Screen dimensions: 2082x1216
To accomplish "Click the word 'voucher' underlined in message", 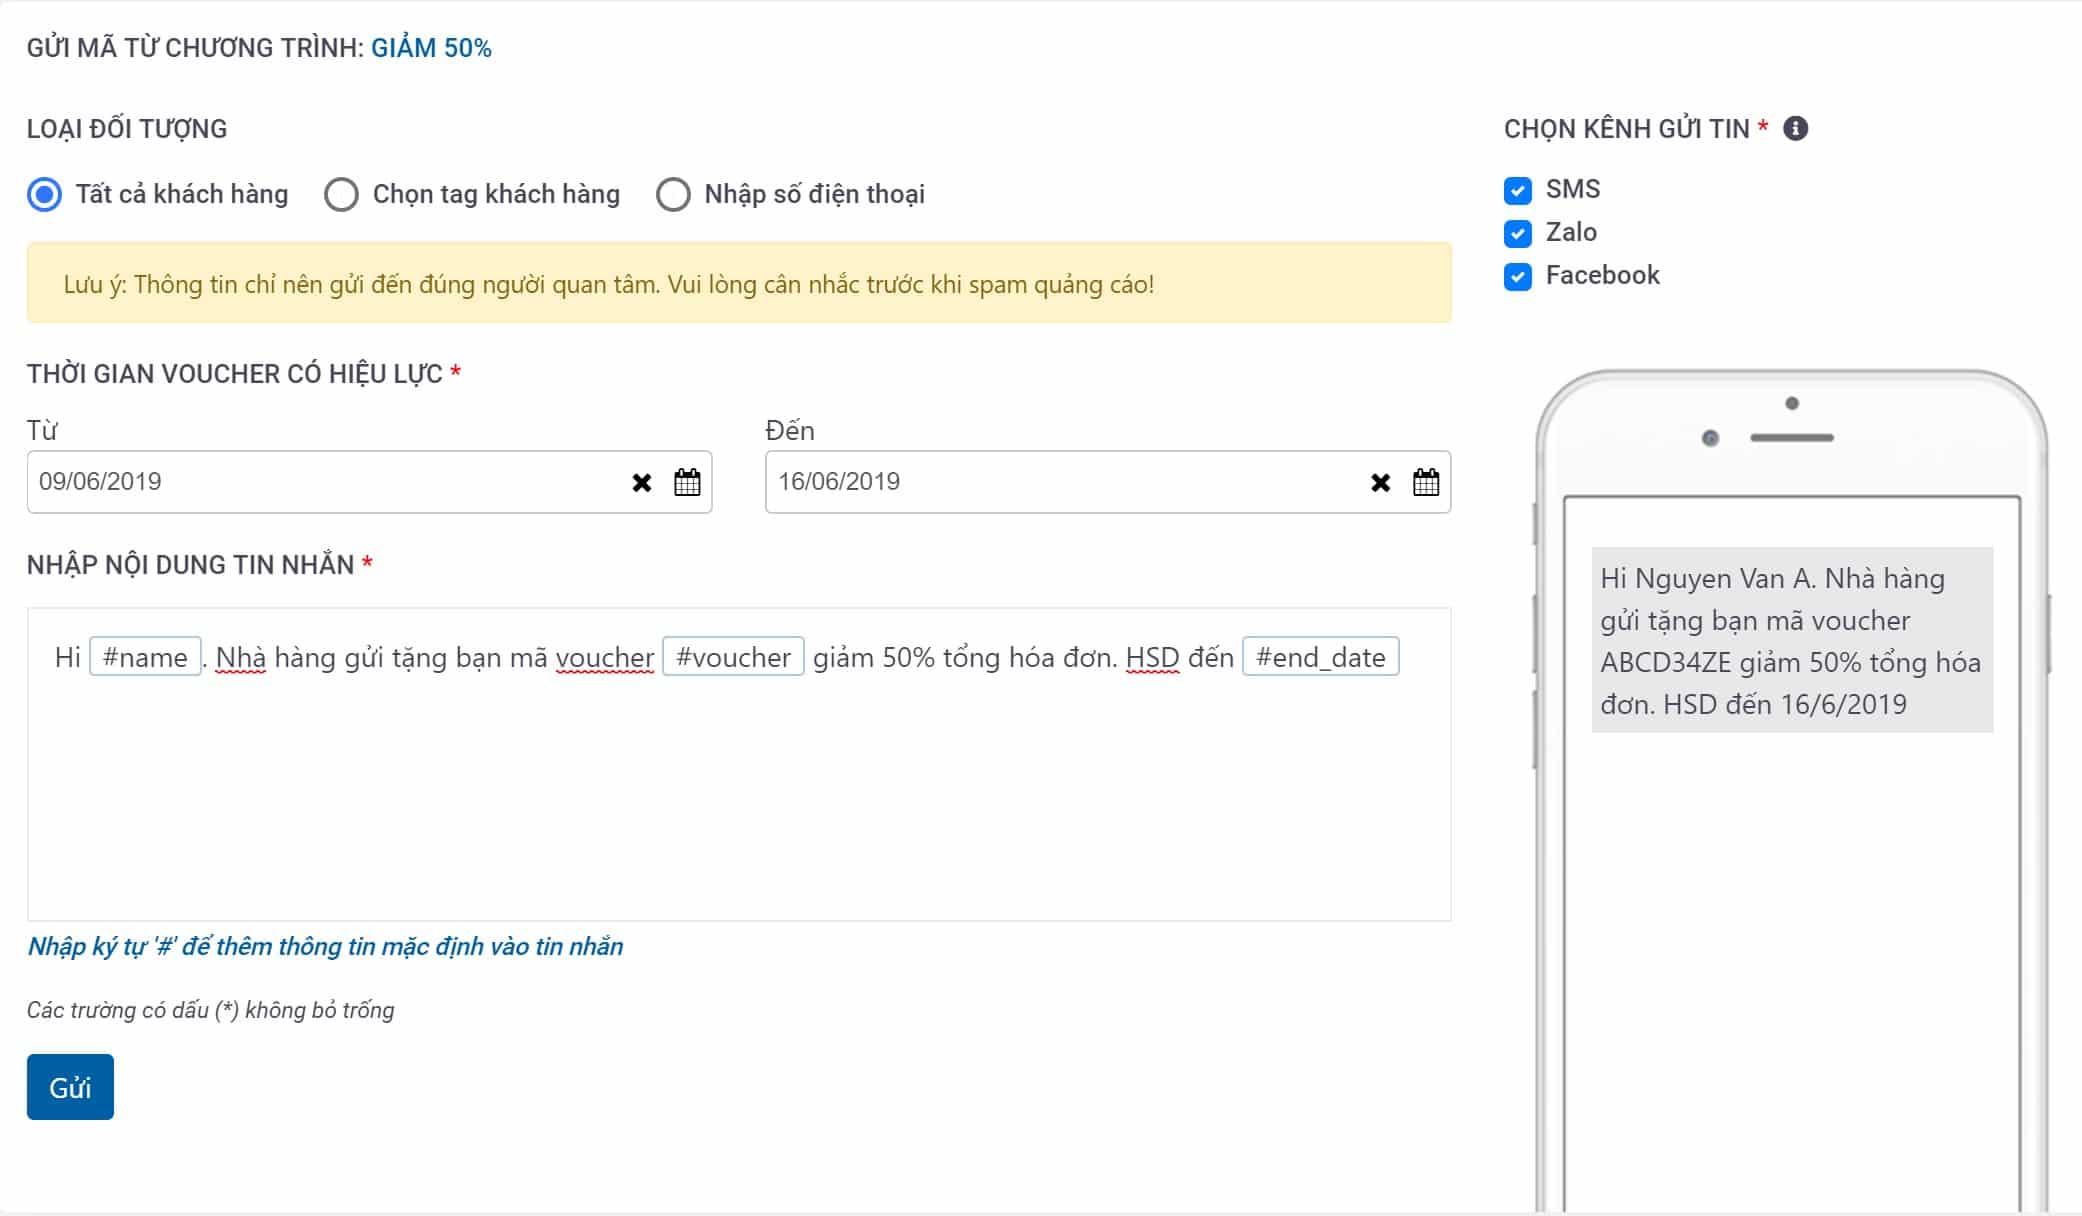I will click(605, 658).
